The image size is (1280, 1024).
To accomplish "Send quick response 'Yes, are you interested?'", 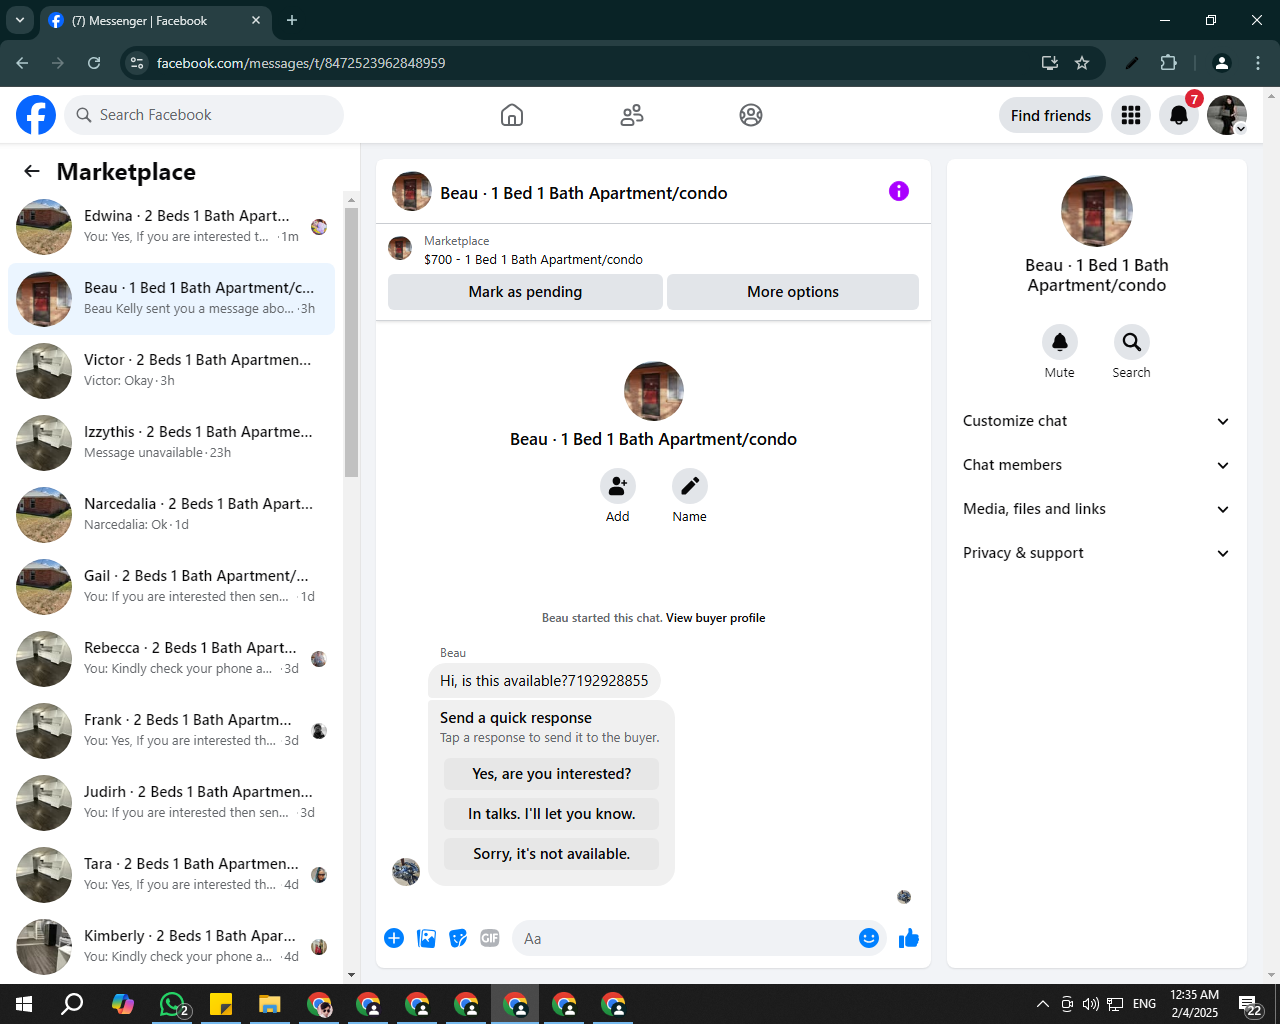I will [552, 774].
